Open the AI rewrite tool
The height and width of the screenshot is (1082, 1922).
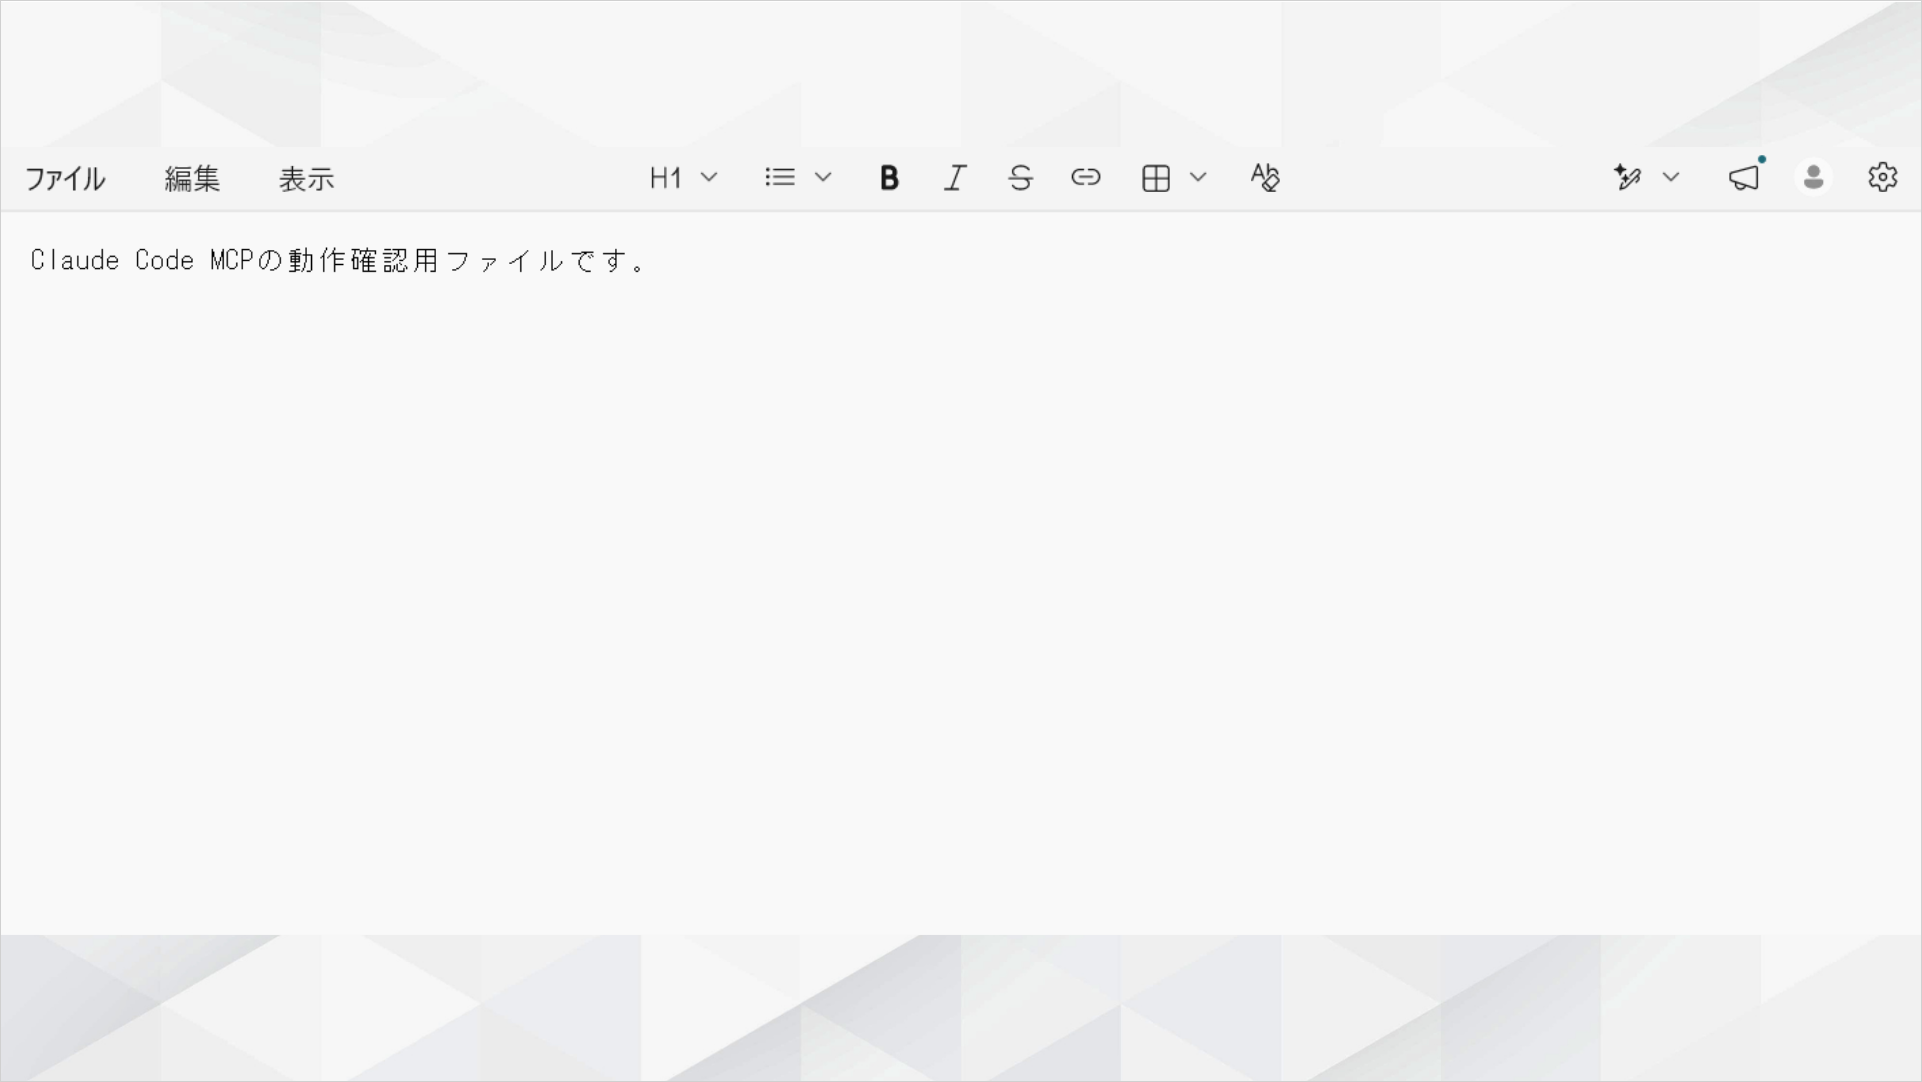point(1627,178)
